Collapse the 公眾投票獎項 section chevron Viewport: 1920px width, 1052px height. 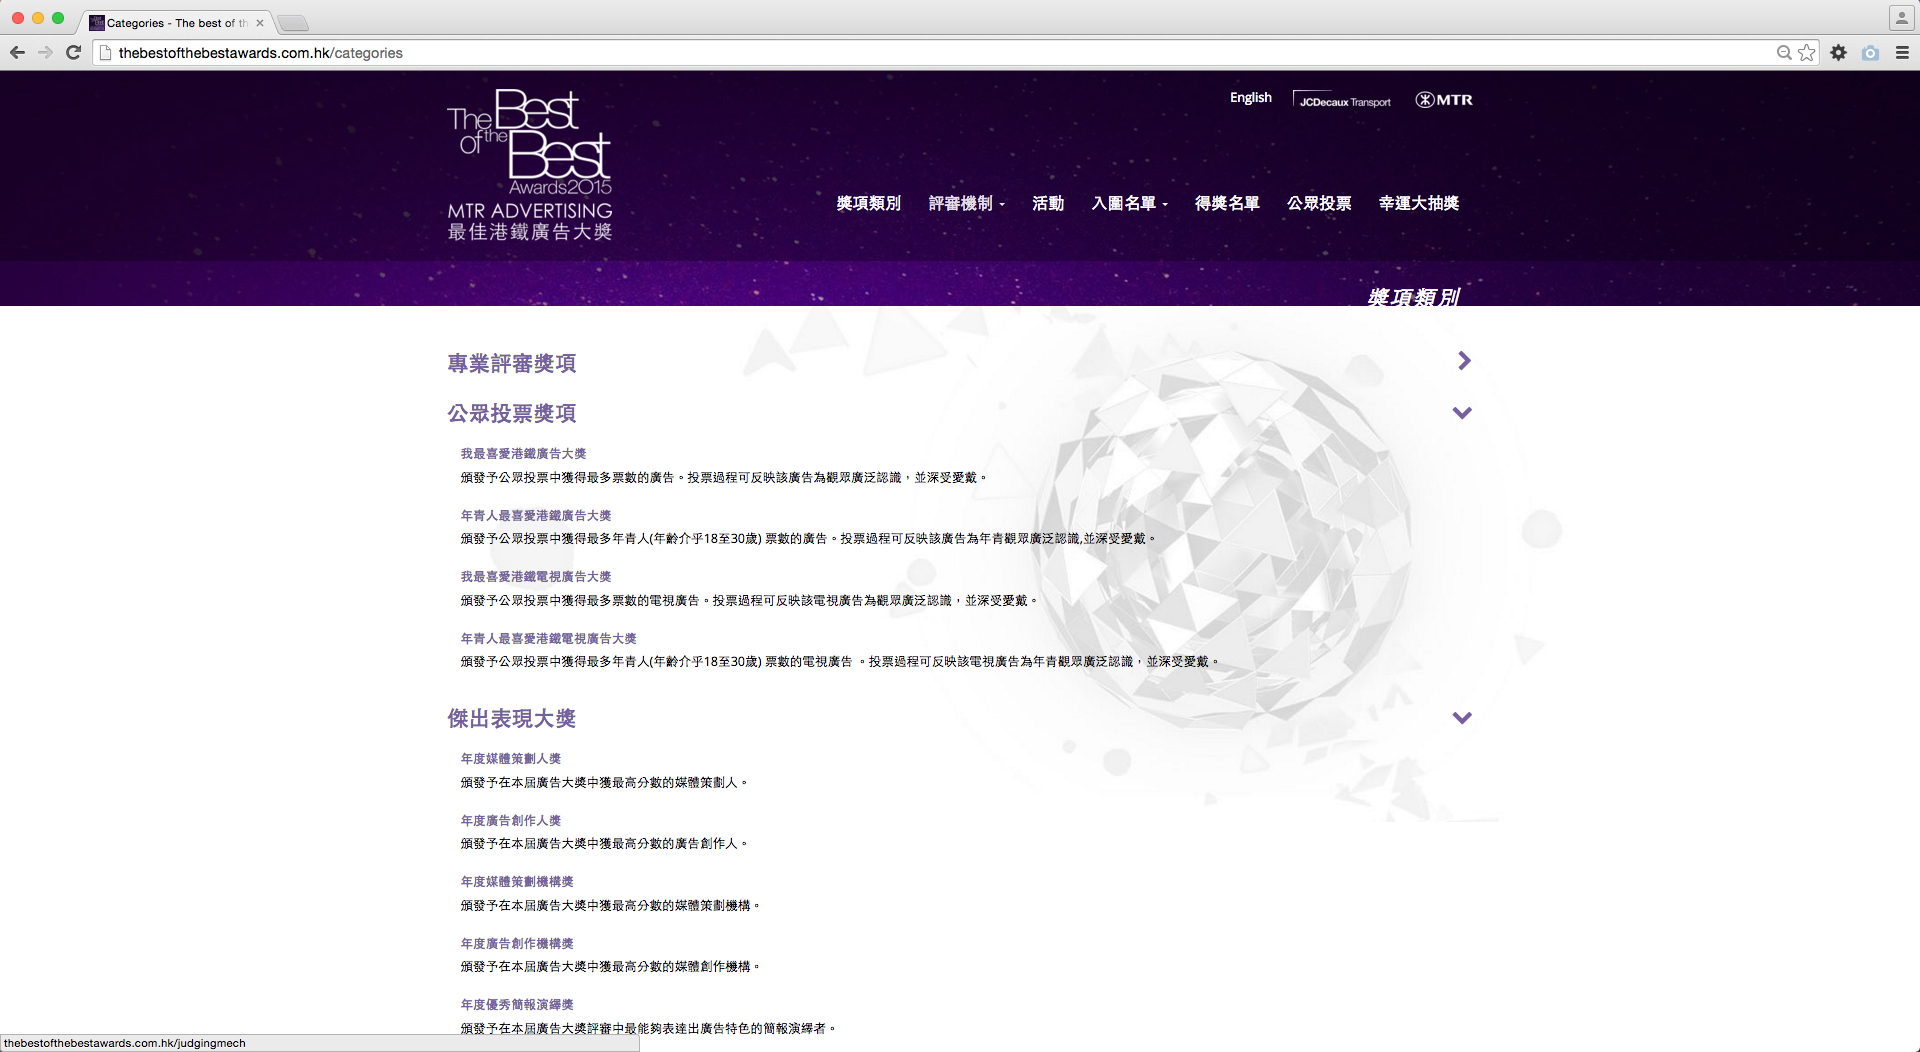point(1462,413)
